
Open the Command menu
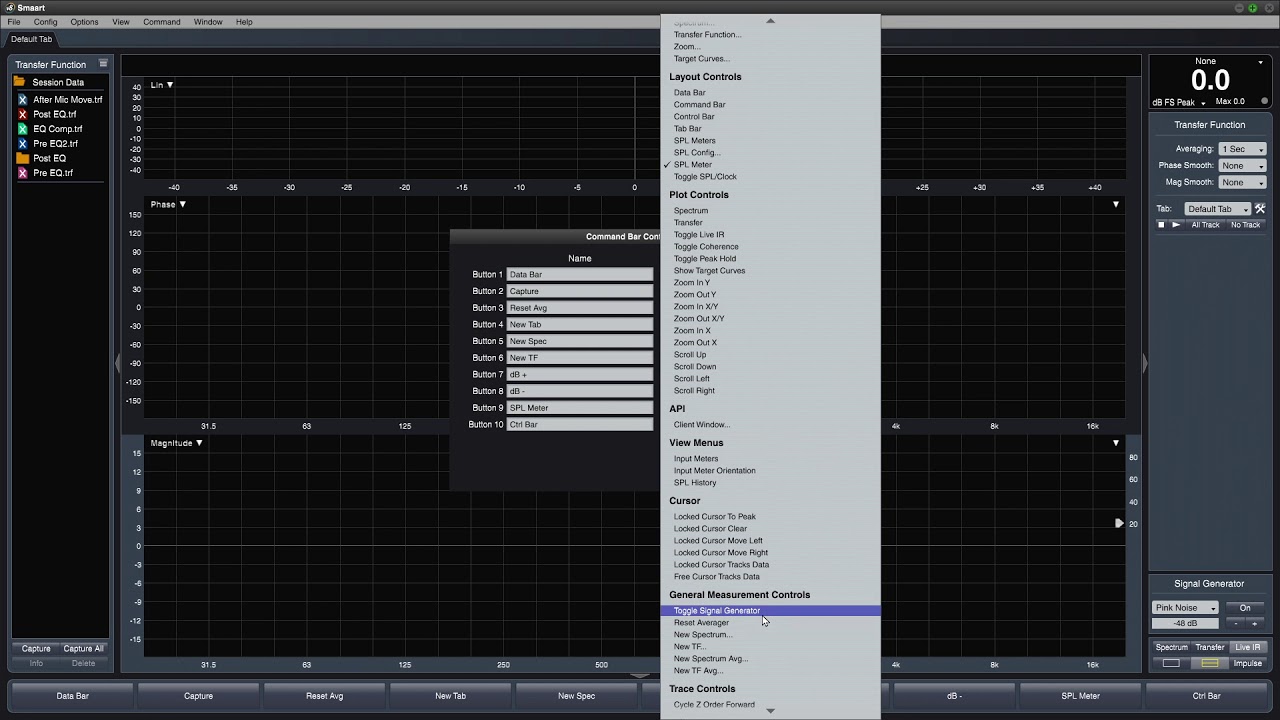point(161,22)
